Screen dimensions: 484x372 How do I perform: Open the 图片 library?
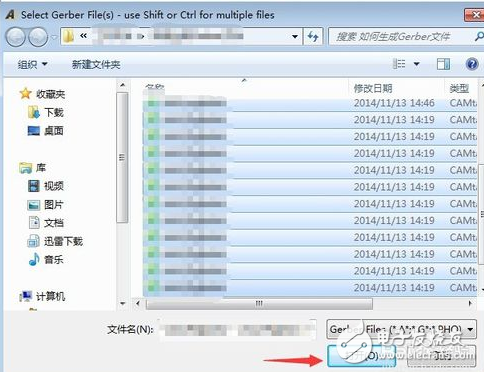[x=54, y=204]
